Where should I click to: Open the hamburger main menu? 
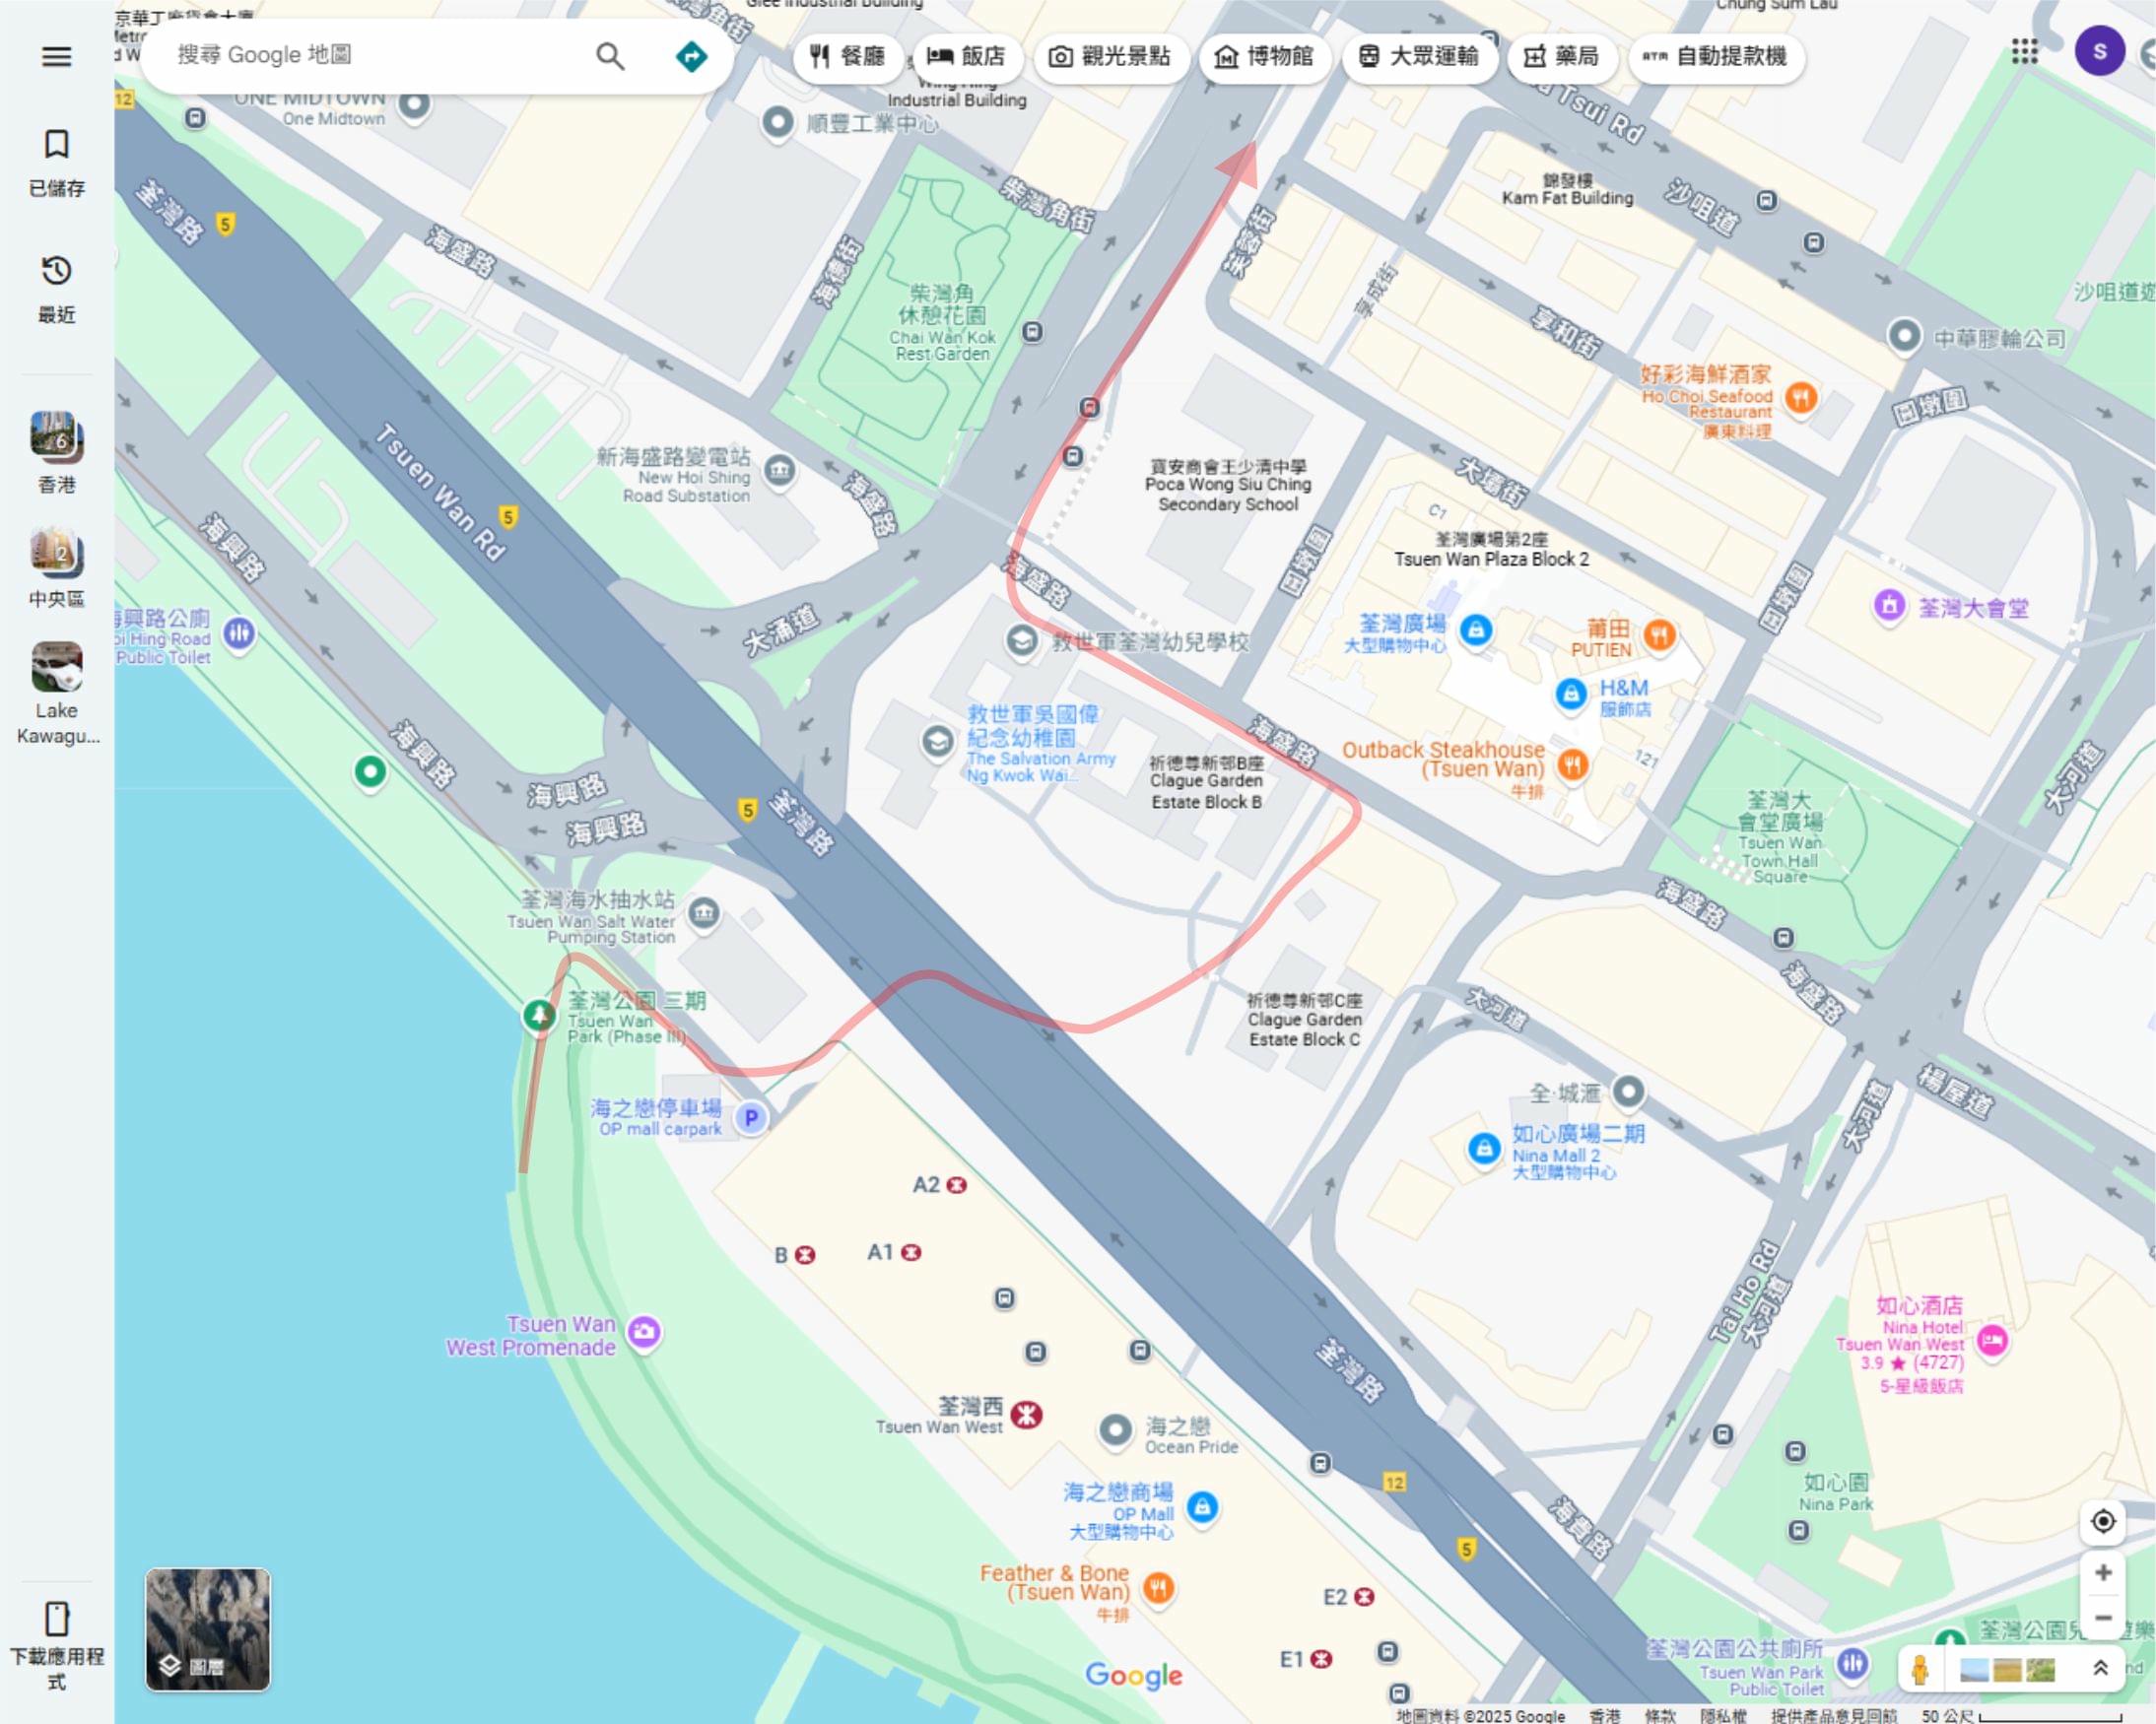(x=57, y=56)
